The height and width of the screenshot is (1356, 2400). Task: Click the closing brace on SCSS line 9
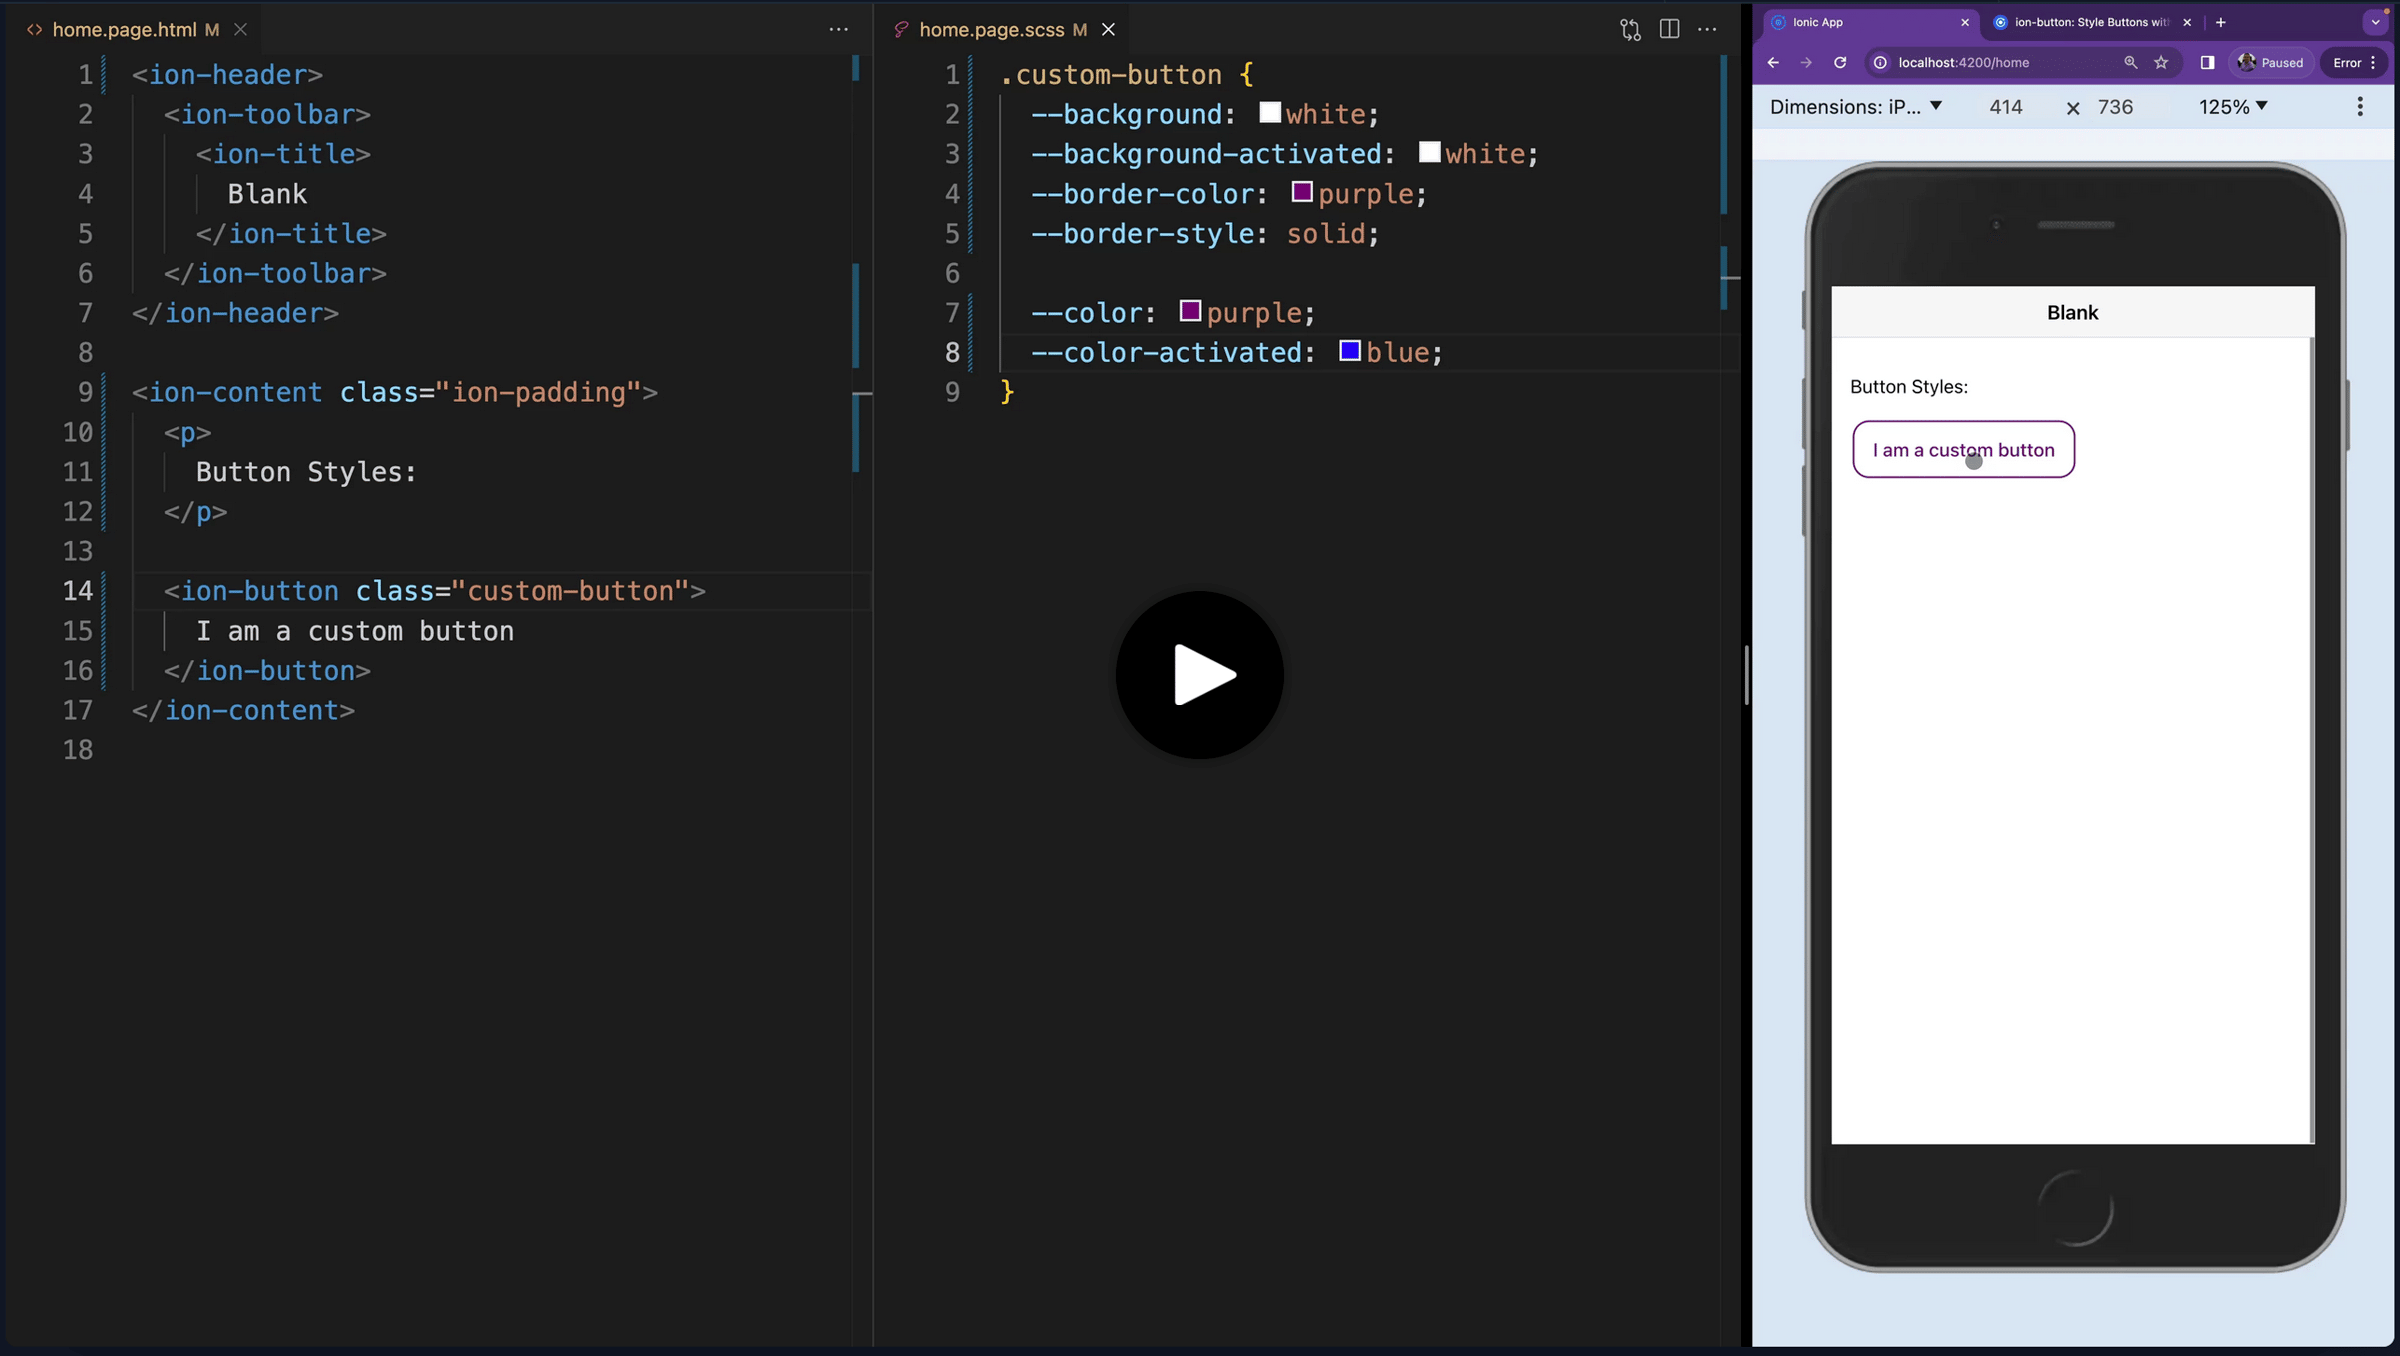pos(1007,392)
